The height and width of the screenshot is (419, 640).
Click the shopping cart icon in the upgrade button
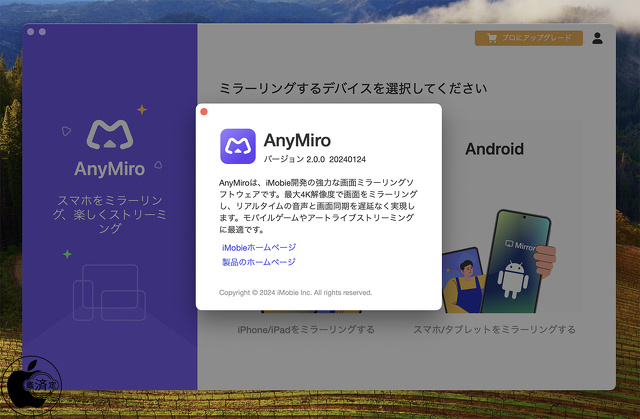(491, 38)
